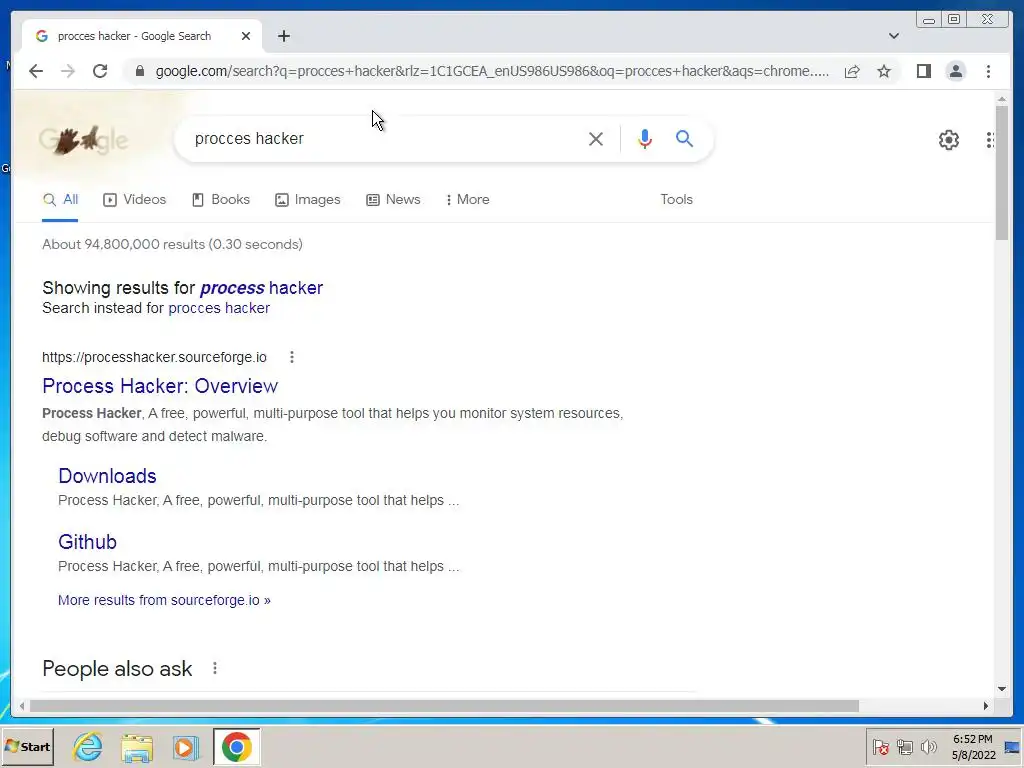Click the horizontal scrollbar thumb
The image size is (1024, 768).
(444, 706)
